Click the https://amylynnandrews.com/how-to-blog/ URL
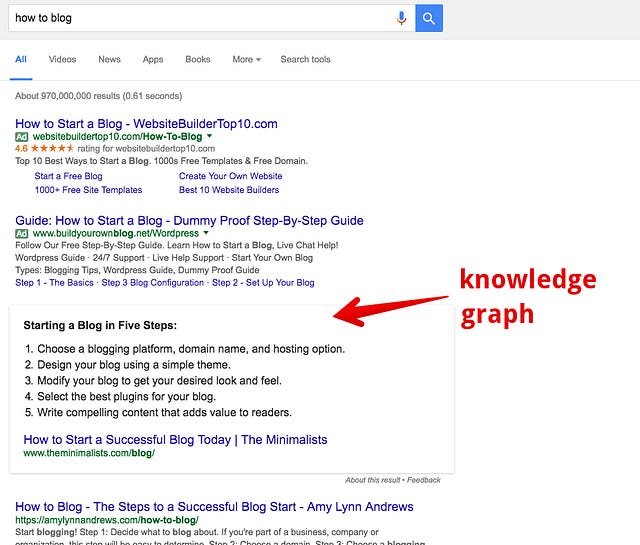 (107, 520)
